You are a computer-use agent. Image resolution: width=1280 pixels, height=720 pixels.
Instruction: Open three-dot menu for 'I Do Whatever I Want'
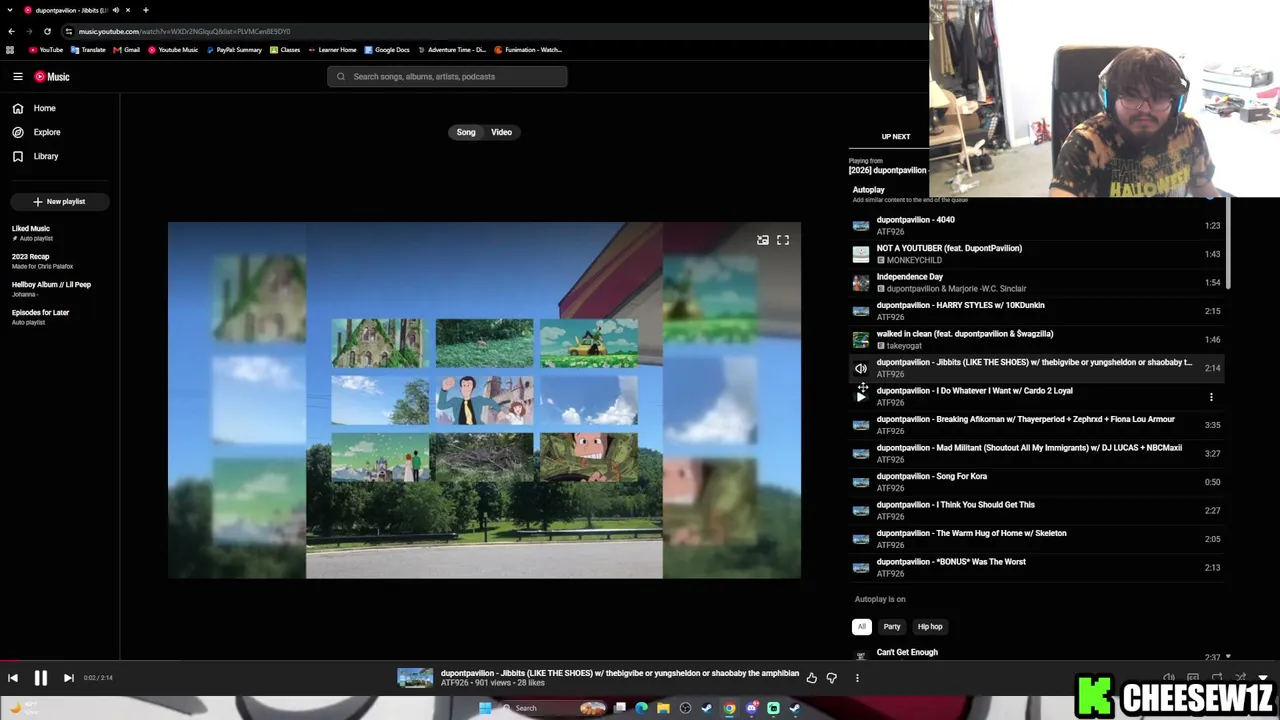(1211, 397)
